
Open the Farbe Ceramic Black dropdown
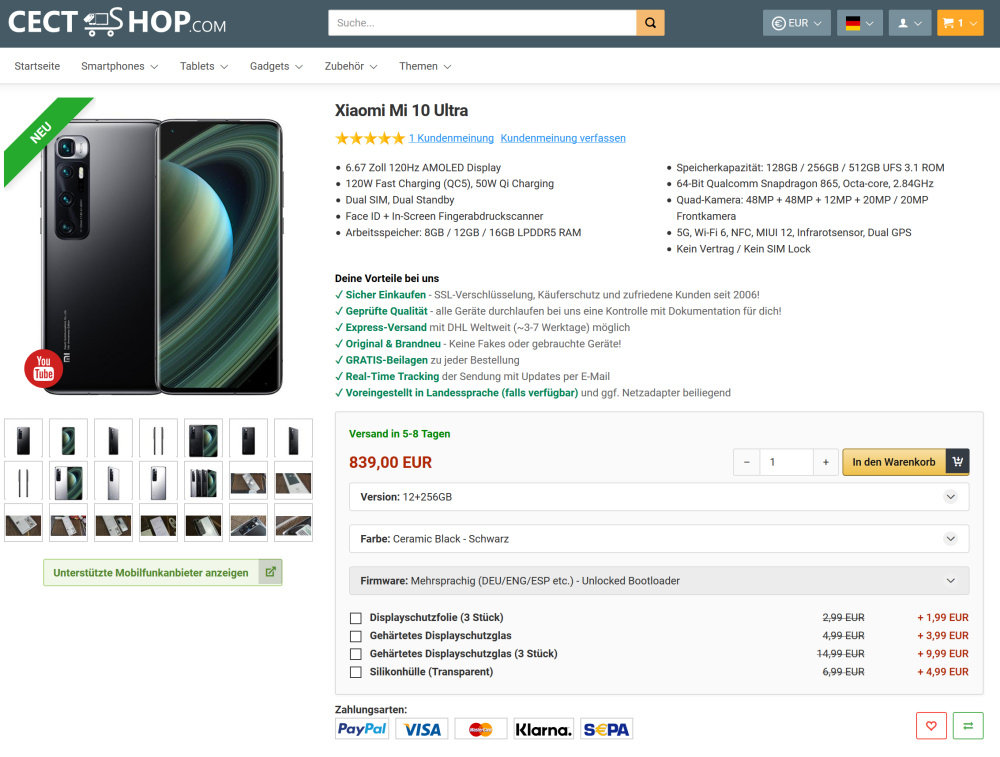click(x=658, y=539)
